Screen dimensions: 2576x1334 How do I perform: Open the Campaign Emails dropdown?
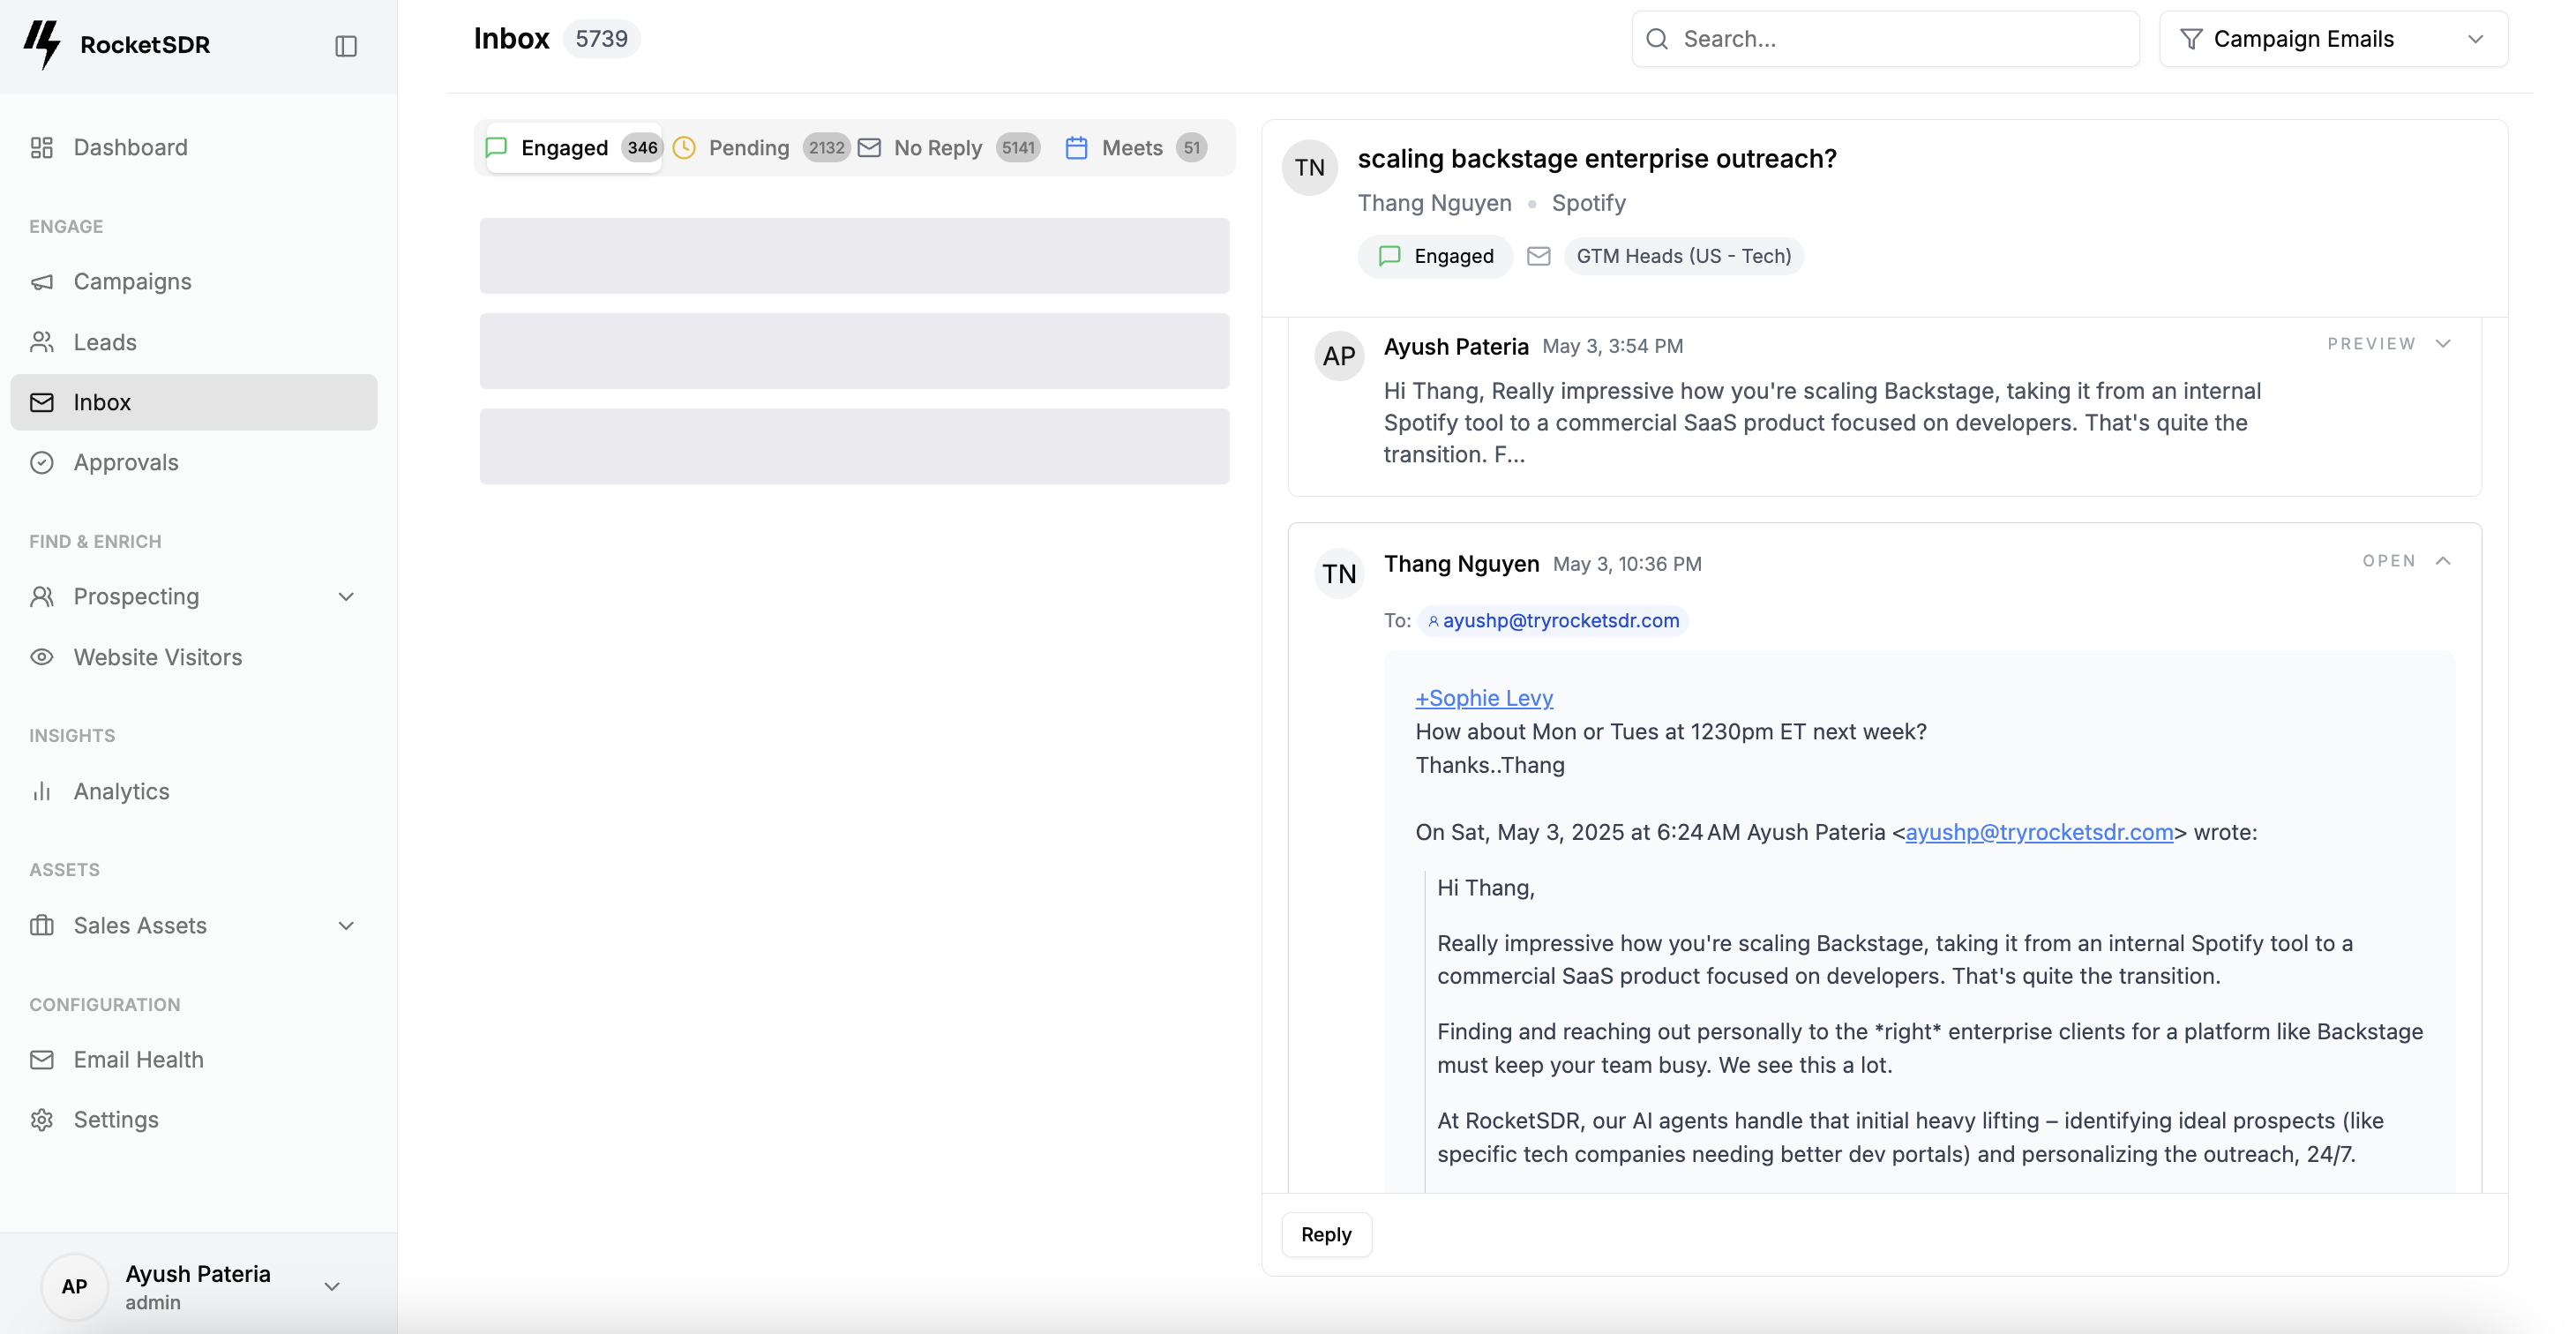(2334, 38)
